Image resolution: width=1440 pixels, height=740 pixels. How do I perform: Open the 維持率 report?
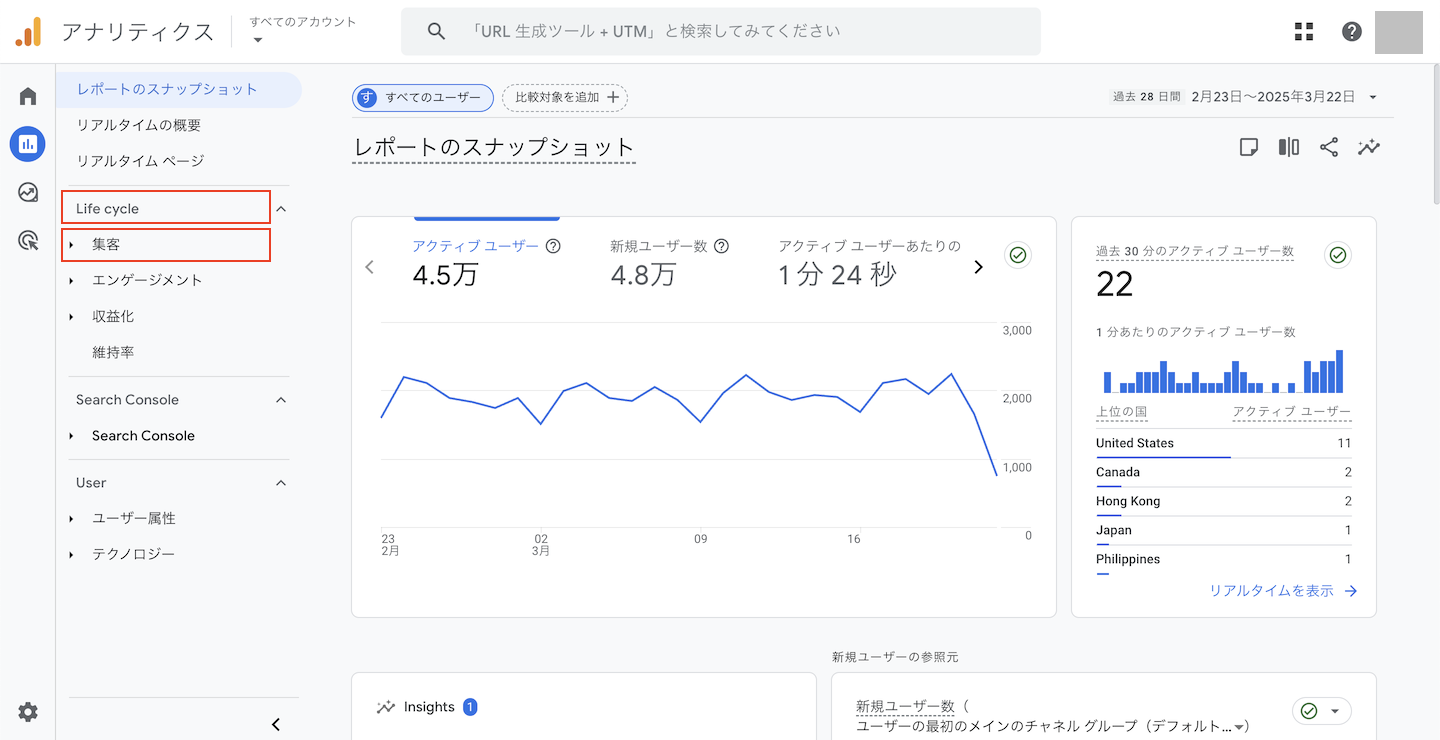click(113, 353)
